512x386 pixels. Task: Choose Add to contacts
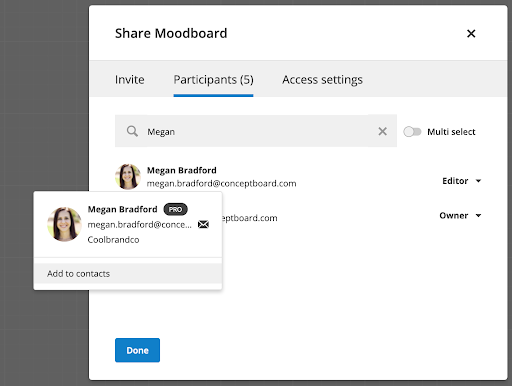128,274
